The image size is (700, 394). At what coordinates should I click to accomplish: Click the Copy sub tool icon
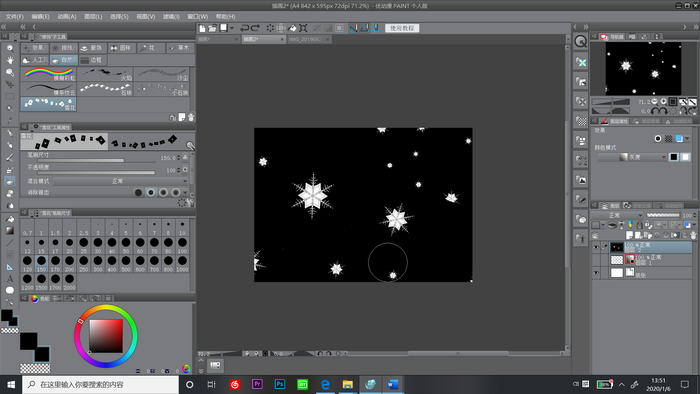click(x=182, y=117)
